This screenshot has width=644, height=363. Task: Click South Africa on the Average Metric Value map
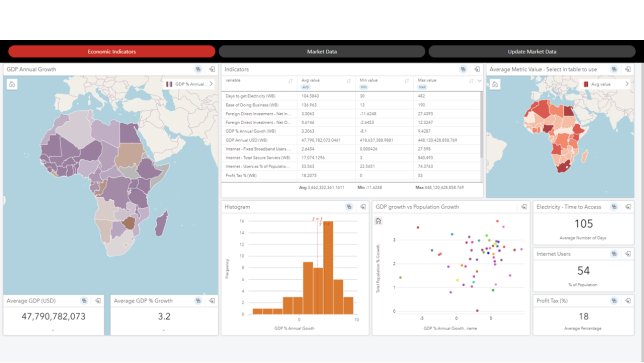[563, 167]
